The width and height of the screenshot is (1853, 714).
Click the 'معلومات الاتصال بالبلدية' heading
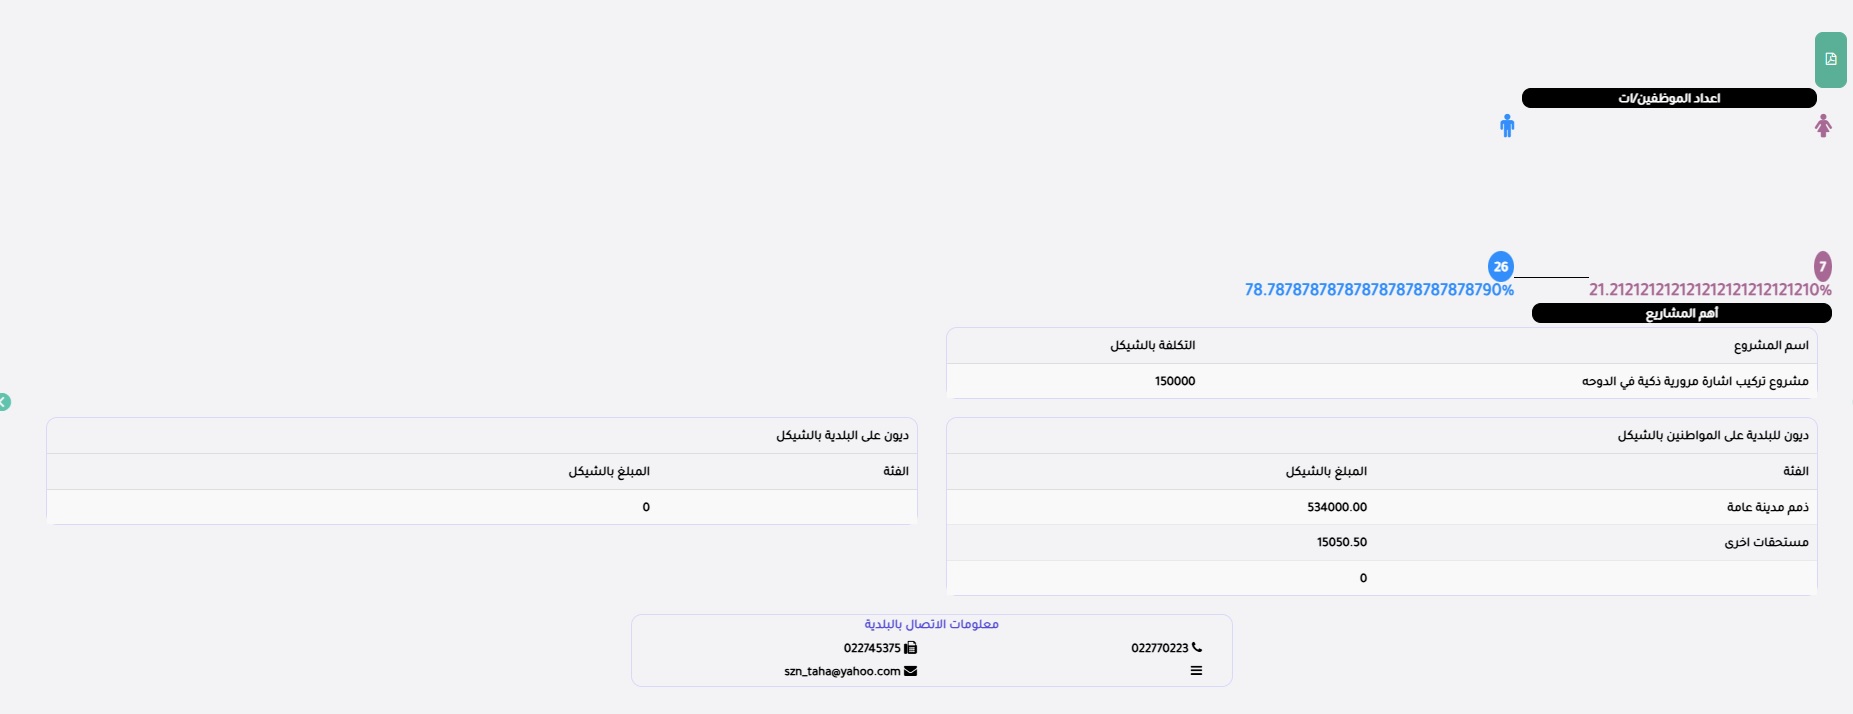coord(931,624)
